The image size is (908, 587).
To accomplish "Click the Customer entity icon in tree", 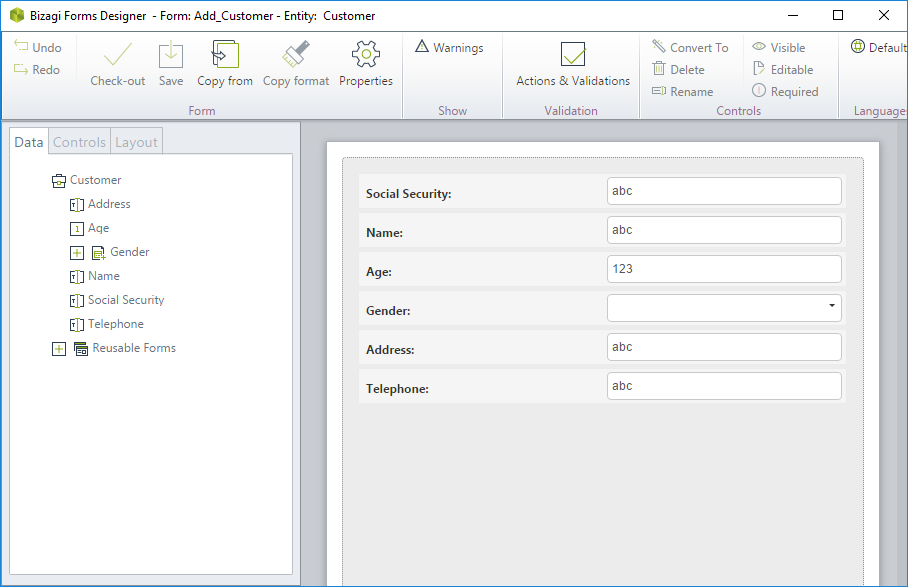I will (58, 181).
